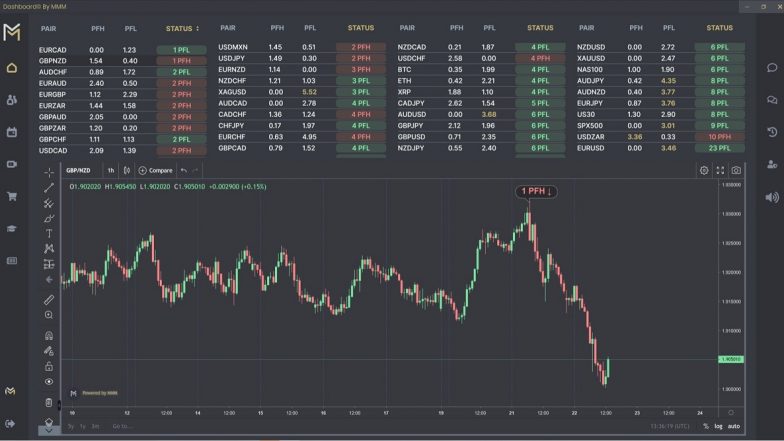
Task: Click the Compare button
Action: tap(156, 170)
